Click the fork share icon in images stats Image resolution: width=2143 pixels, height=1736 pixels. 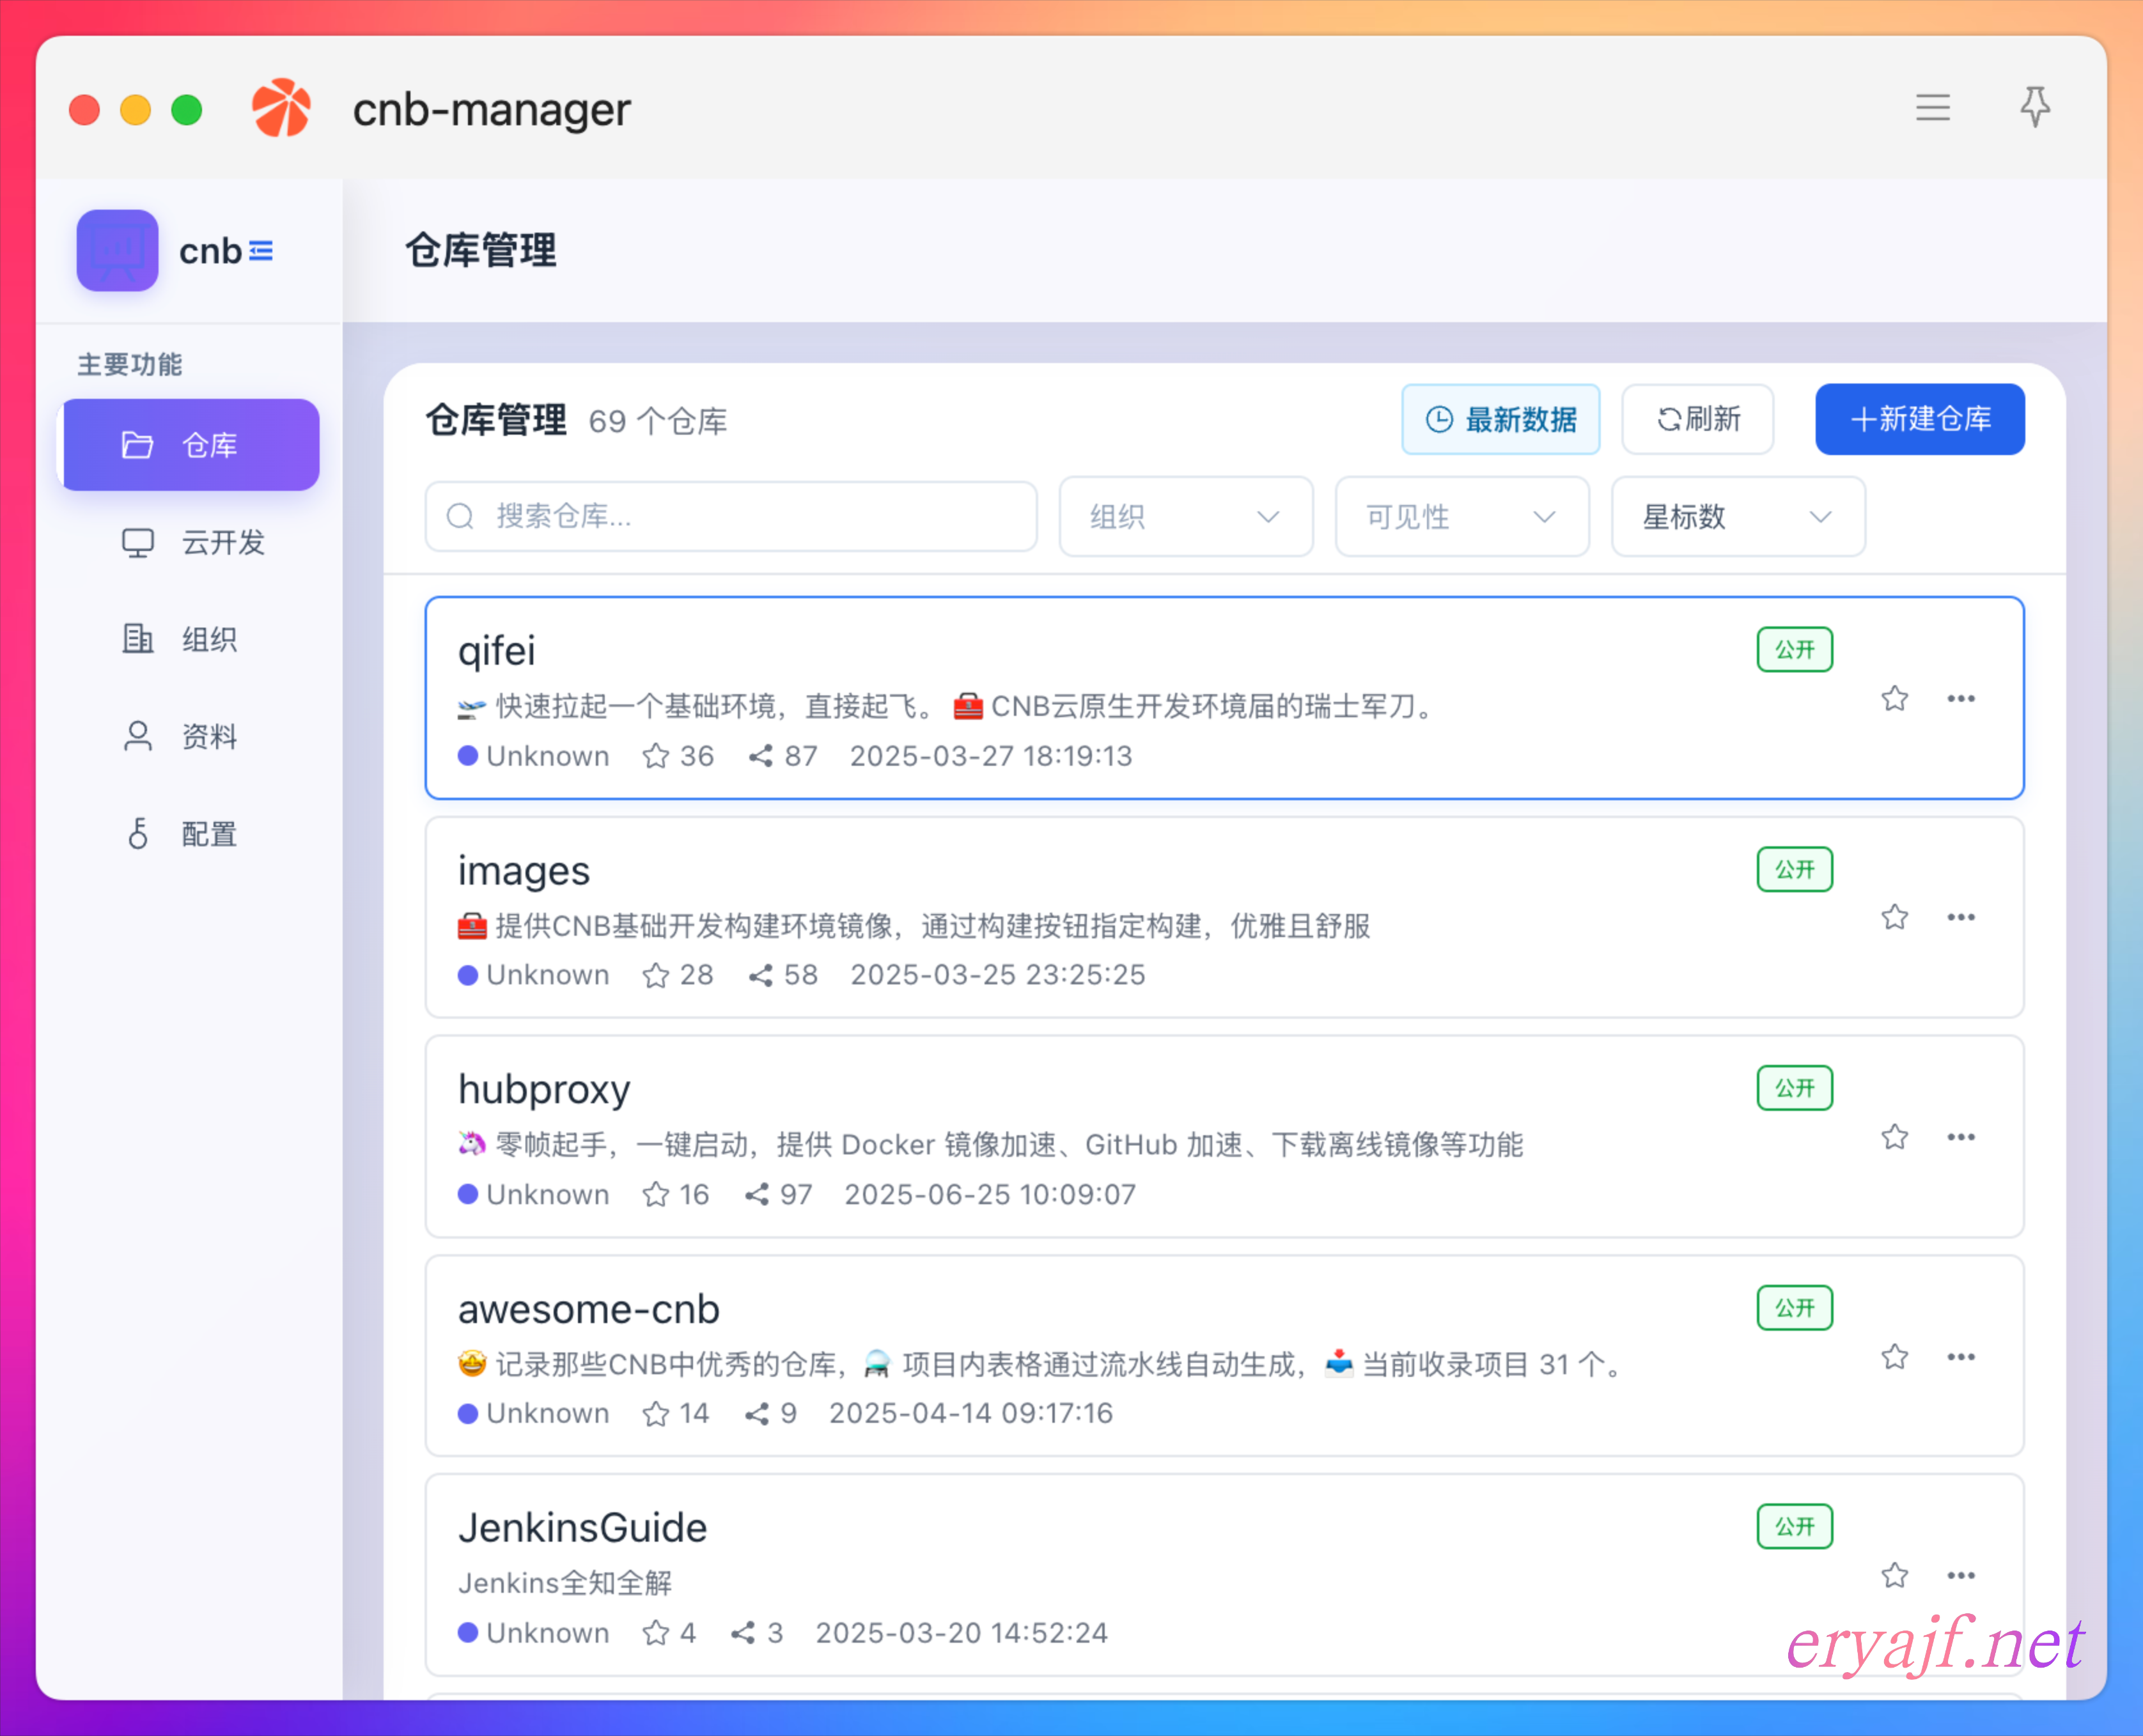point(760,976)
